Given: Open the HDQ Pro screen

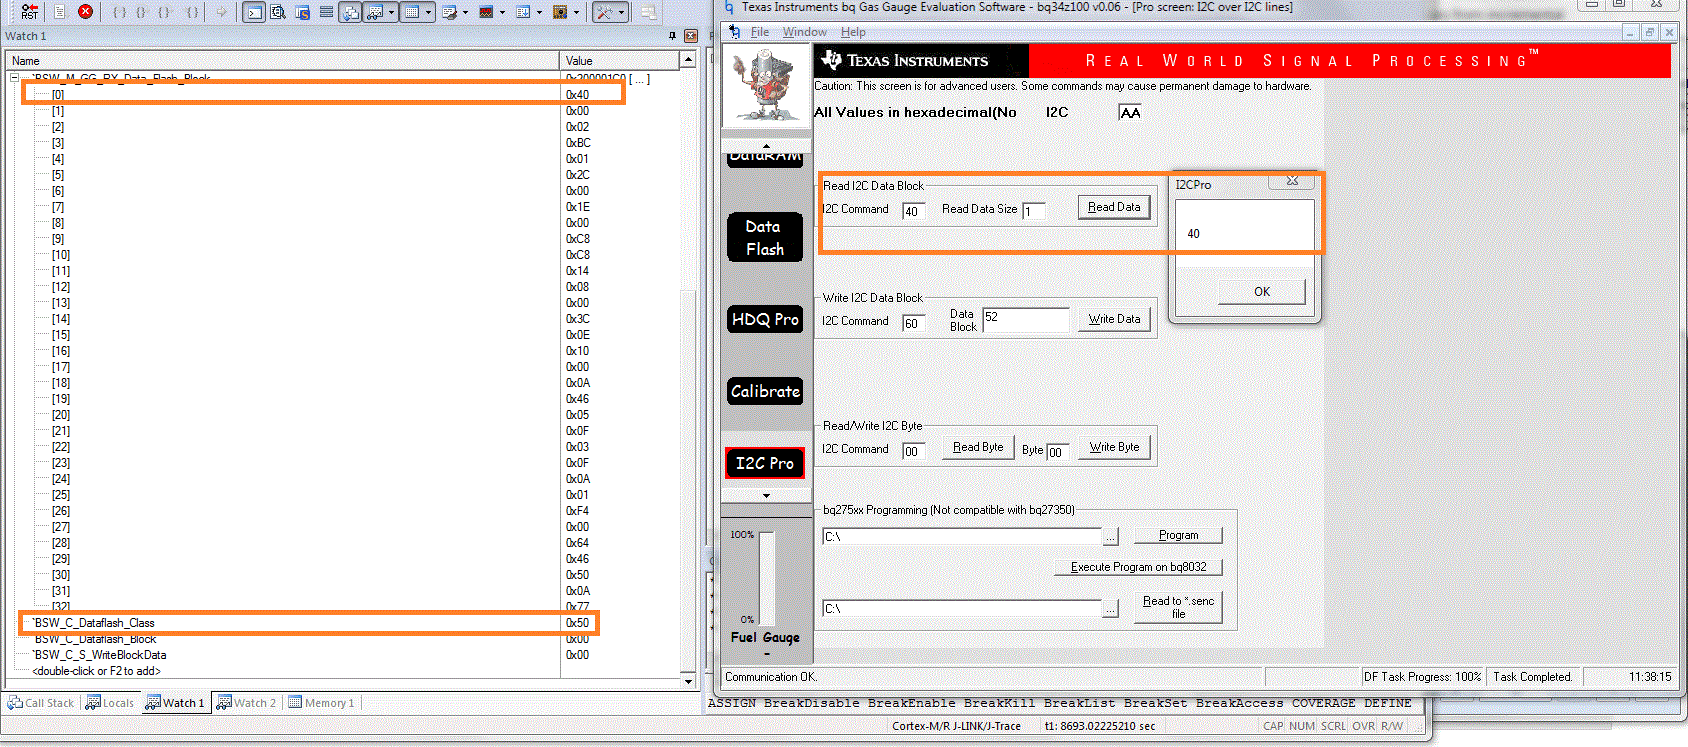Looking at the screenshot, I should click(765, 319).
